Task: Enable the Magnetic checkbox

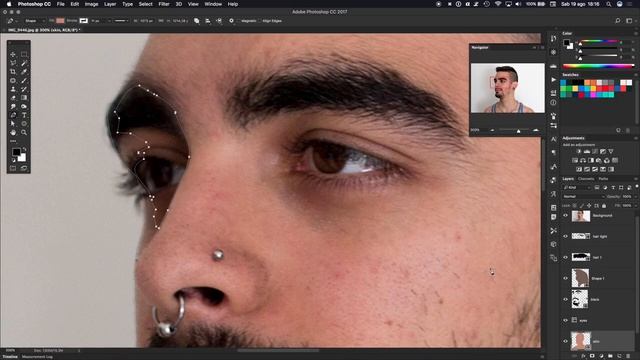Action: point(240,21)
